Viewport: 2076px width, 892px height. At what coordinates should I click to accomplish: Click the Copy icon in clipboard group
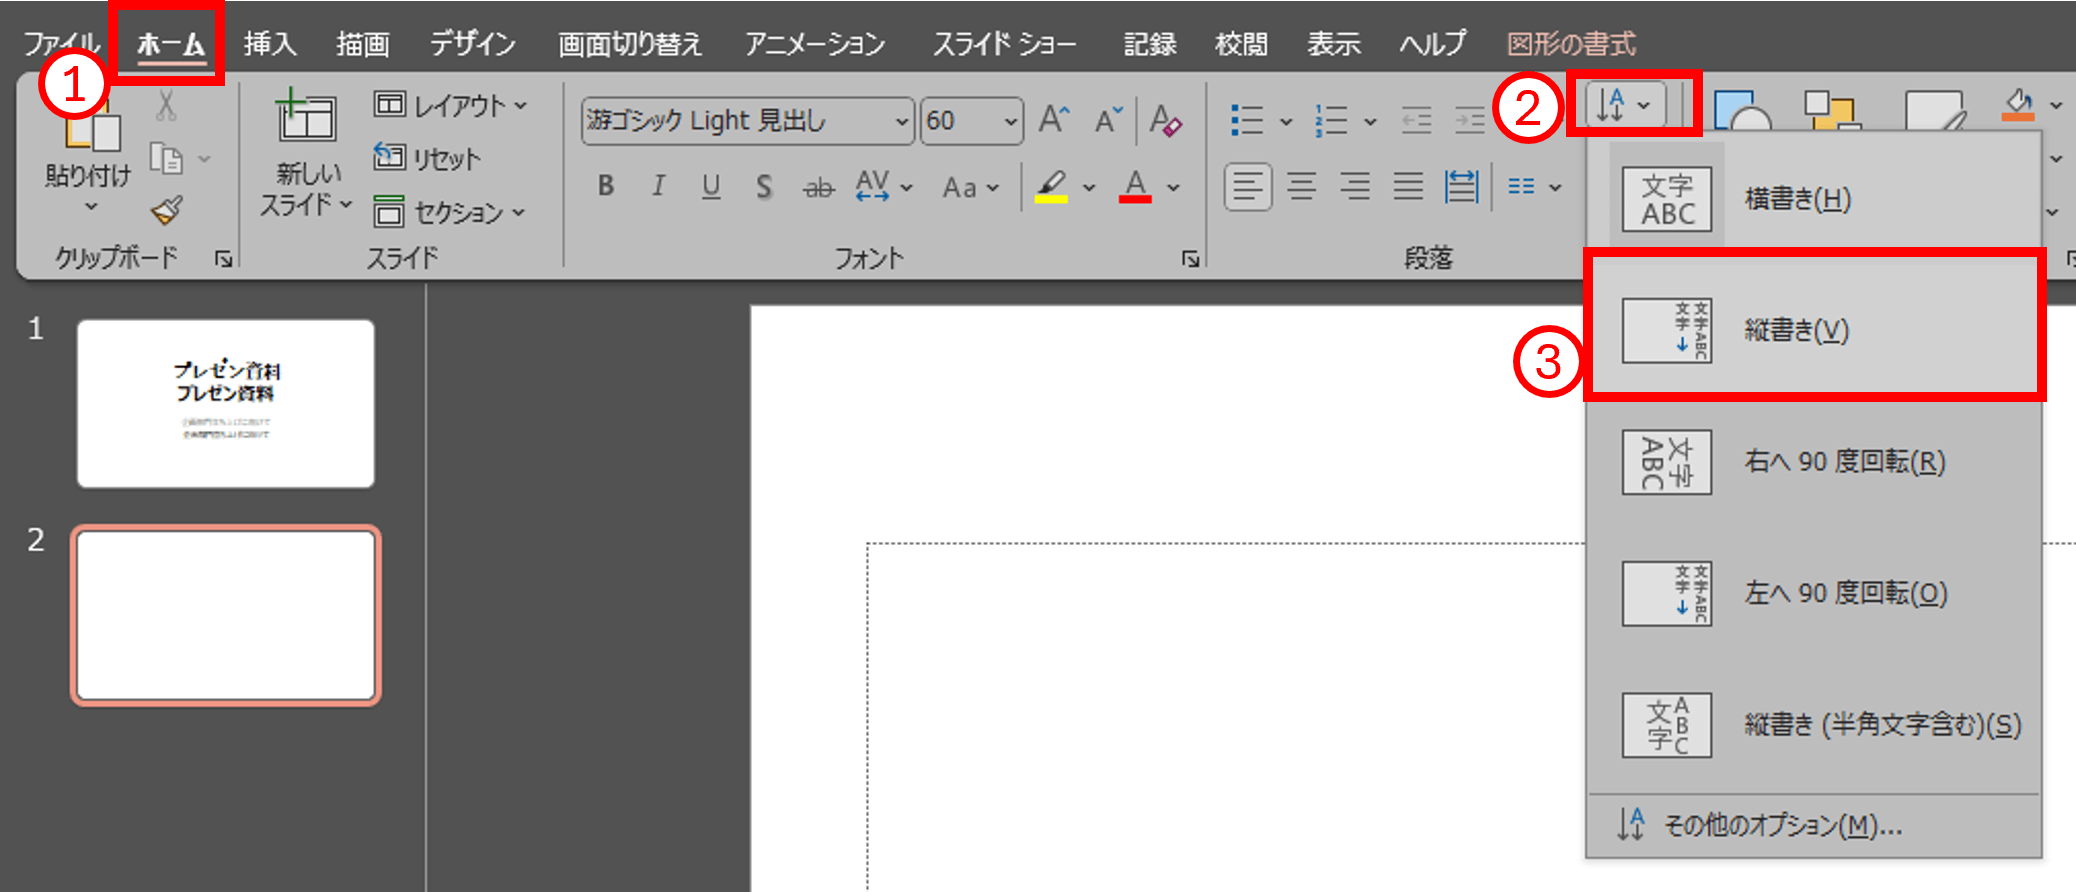tap(166, 158)
